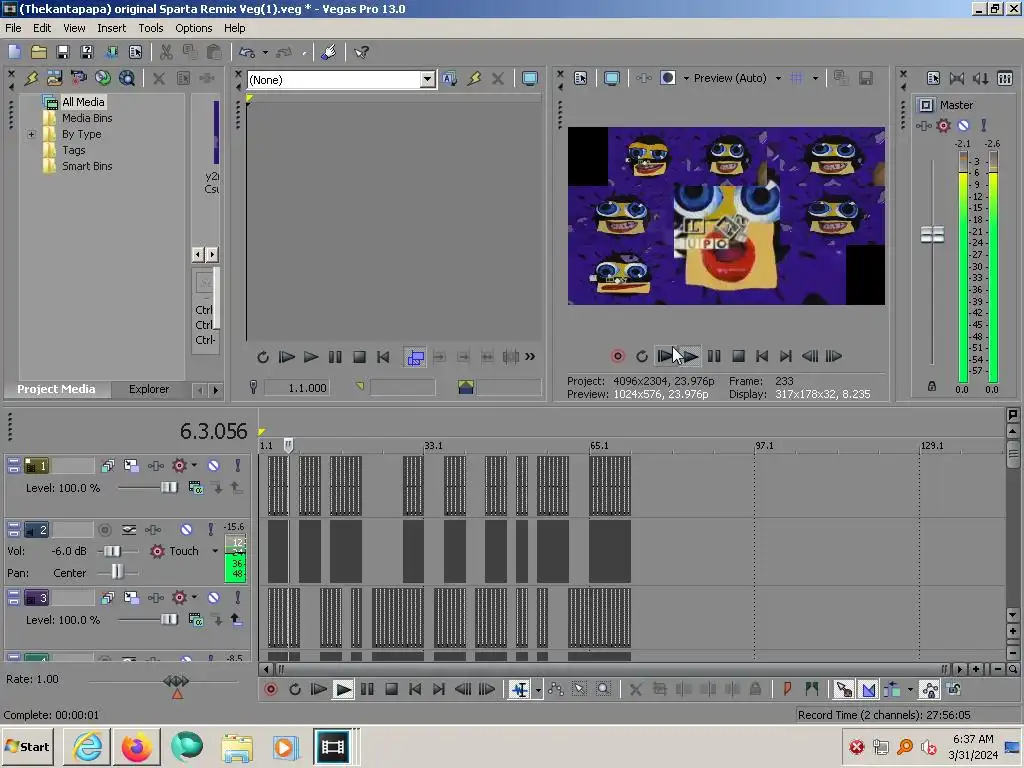
Task: Click the track 1 Level slider
Action: [169, 488]
